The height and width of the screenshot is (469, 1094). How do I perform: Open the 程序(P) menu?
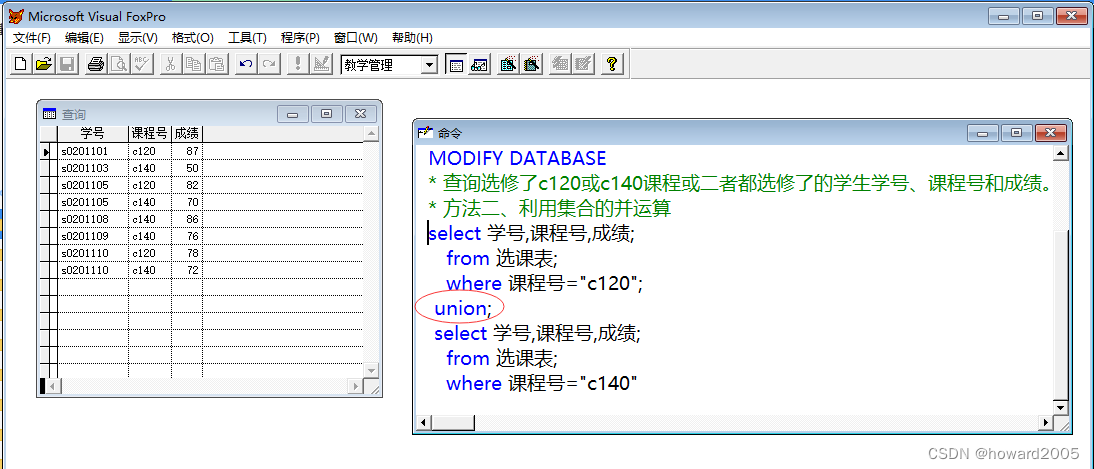(300, 38)
